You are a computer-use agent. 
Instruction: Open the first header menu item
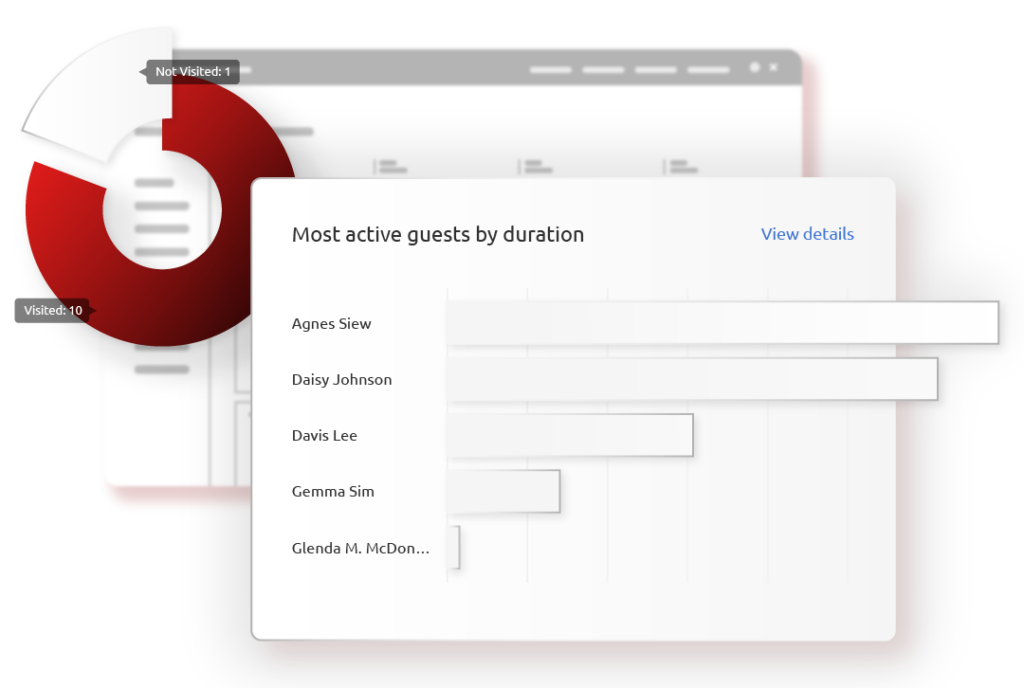click(550, 70)
